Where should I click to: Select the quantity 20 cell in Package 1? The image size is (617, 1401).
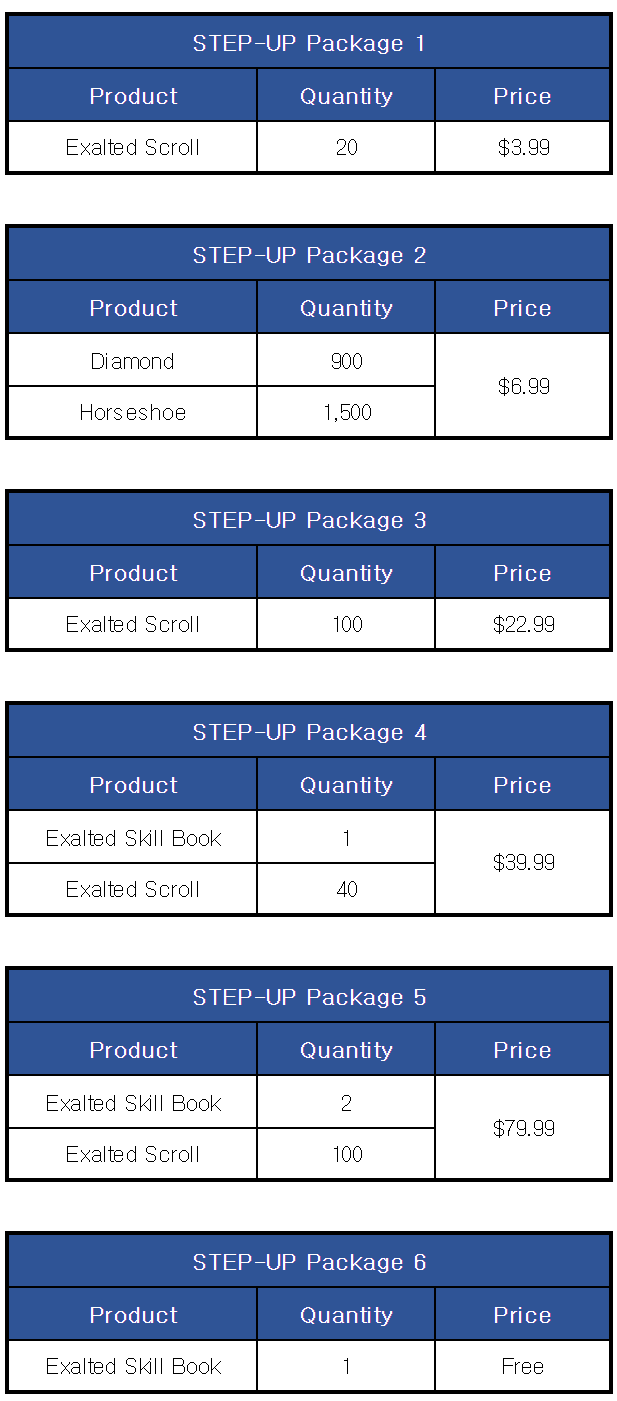pos(346,148)
